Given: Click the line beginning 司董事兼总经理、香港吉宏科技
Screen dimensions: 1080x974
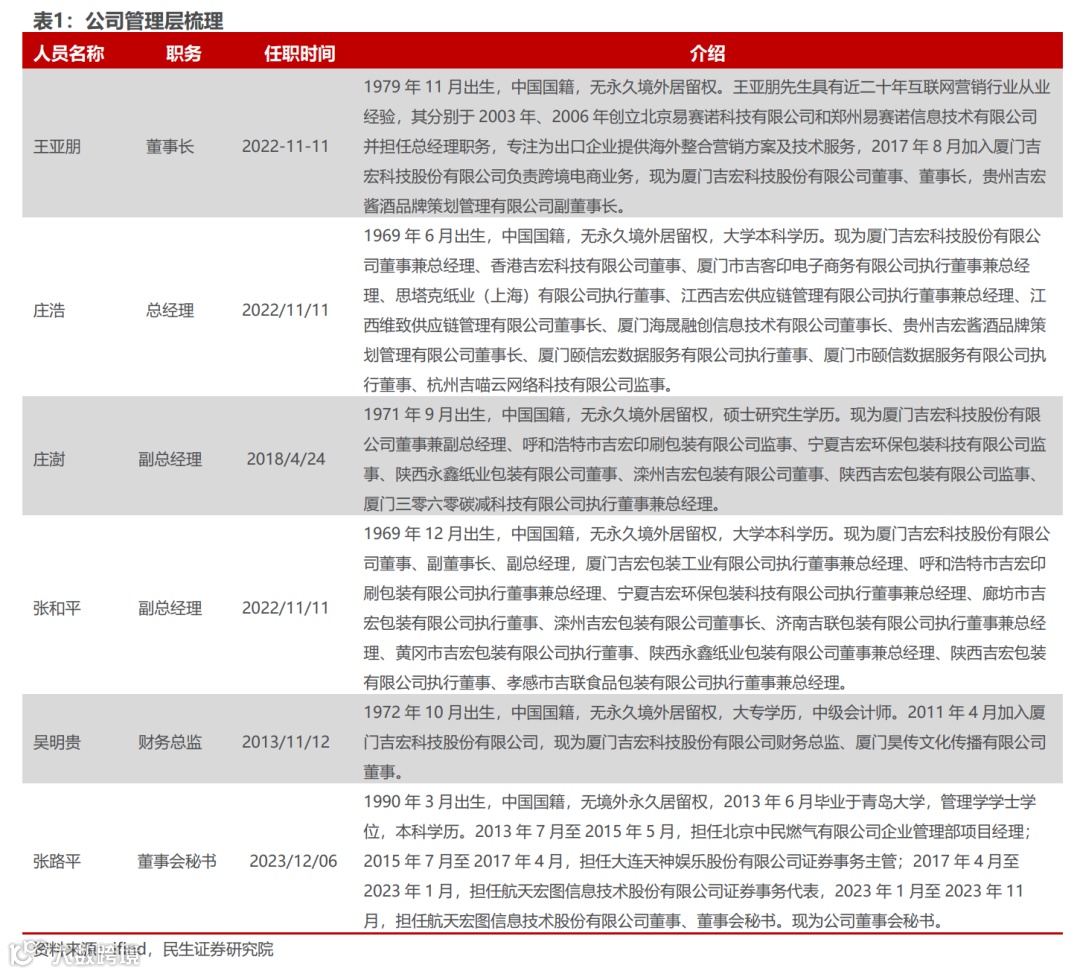Looking at the screenshot, I should pos(697,266).
